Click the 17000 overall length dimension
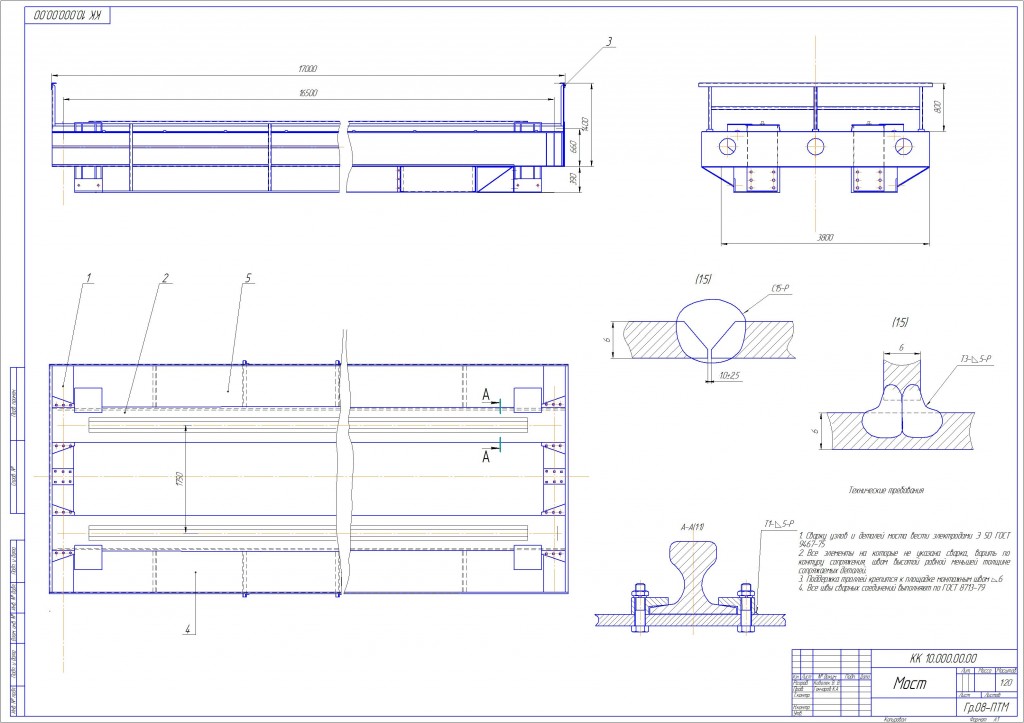1024x723 pixels. (x=308, y=69)
